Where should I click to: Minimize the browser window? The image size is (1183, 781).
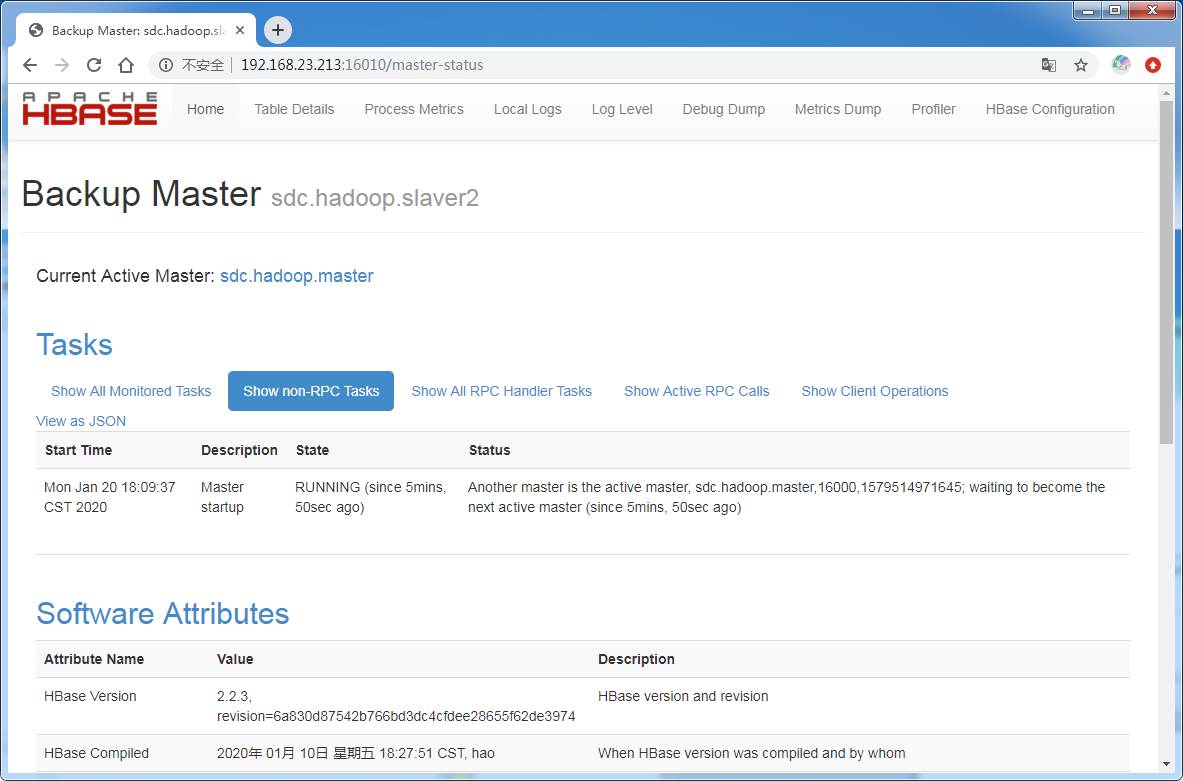[x=1088, y=11]
